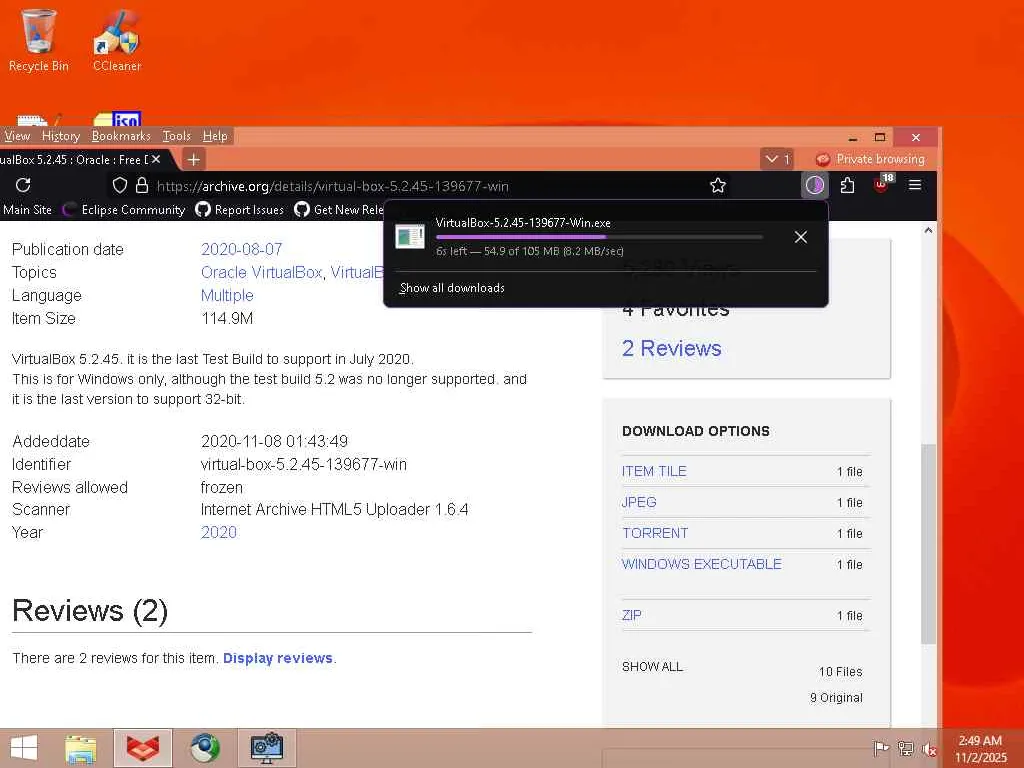Click the page vertical scrollbar thumb
Viewport: 1024px width, 768px height.
[928, 544]
